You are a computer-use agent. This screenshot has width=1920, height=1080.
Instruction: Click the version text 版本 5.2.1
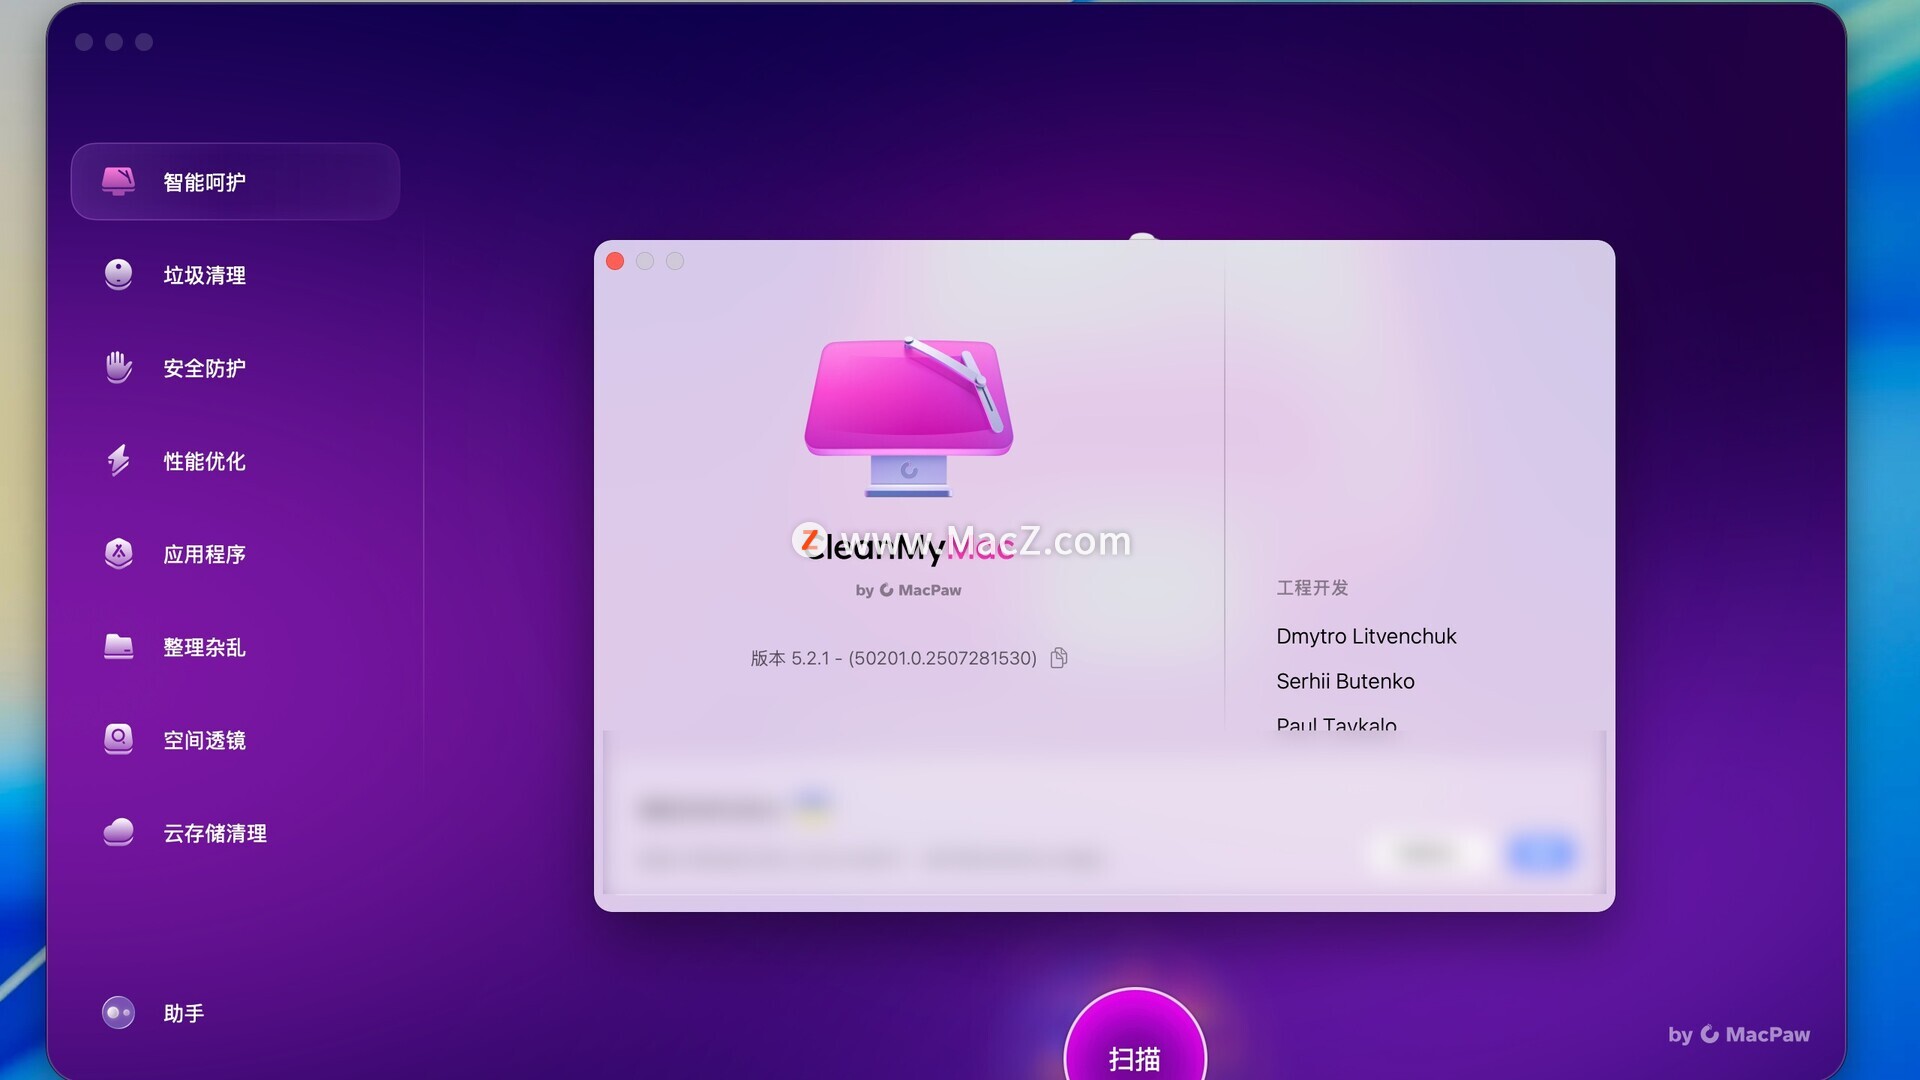[x=893, y=658]
